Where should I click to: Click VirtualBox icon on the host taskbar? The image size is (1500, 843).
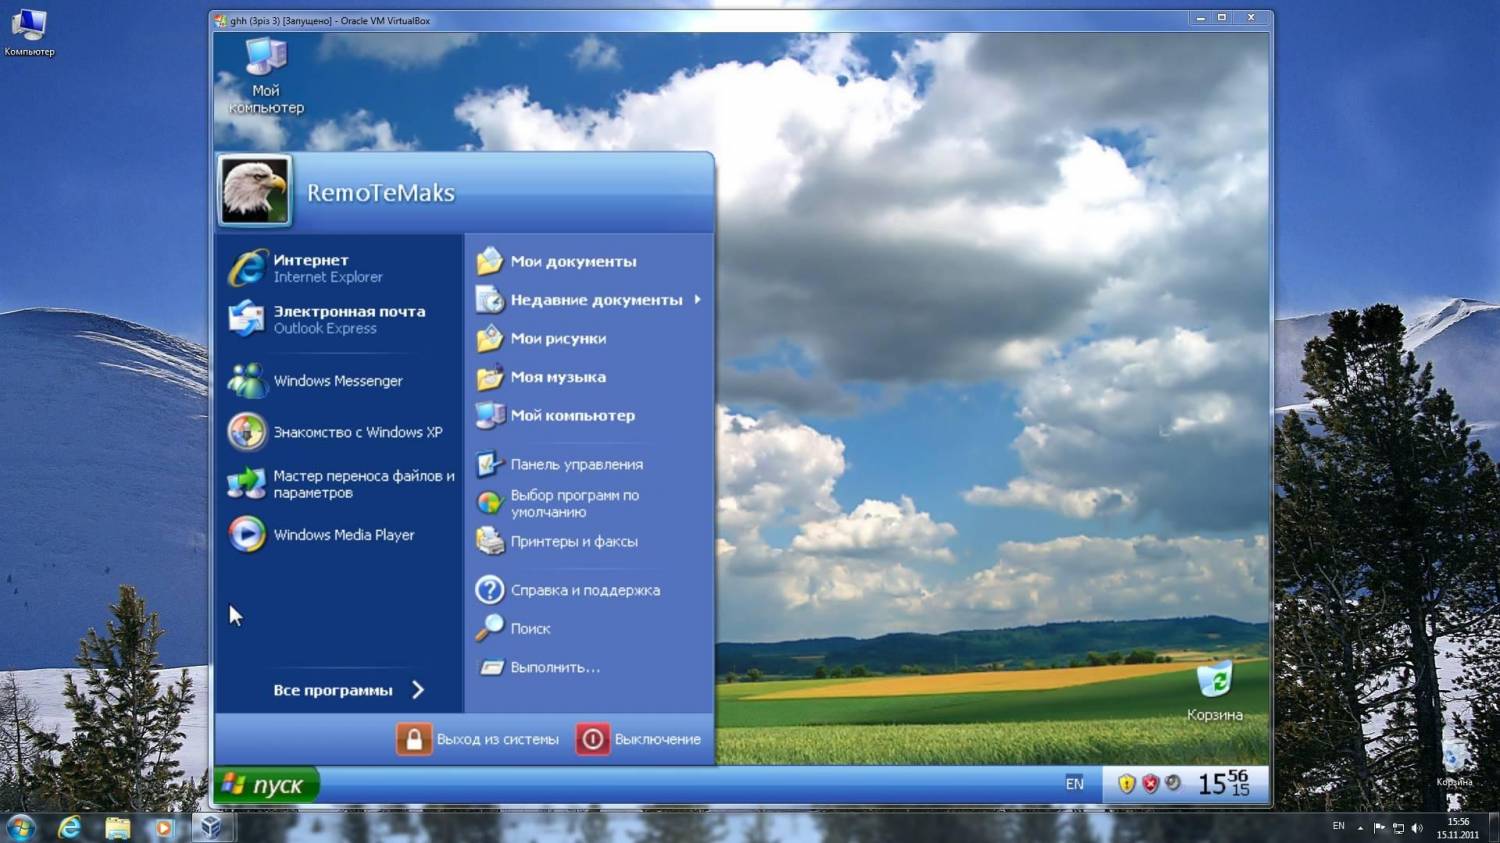(211, 827)
